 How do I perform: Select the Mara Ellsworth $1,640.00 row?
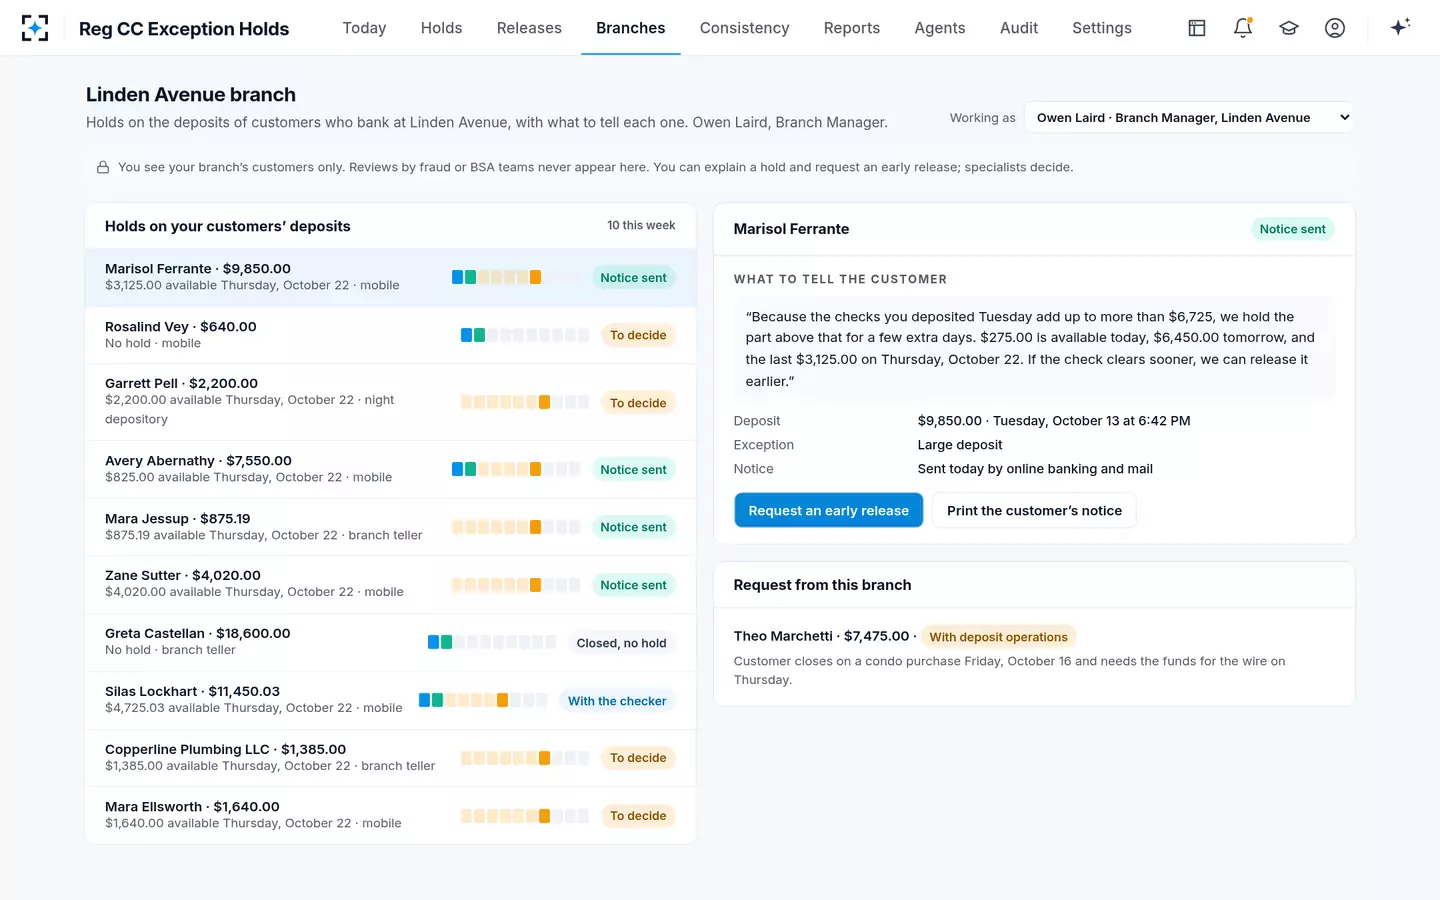[391, 815]
